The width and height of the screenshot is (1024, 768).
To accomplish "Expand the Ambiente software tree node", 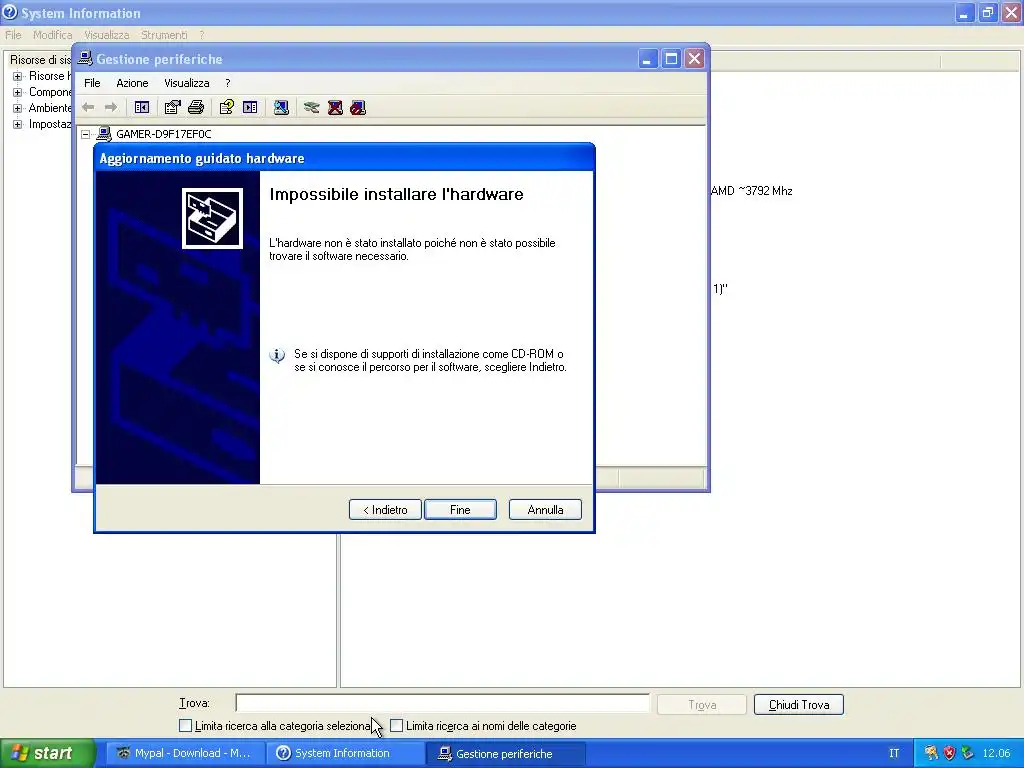I will (18, 108).
